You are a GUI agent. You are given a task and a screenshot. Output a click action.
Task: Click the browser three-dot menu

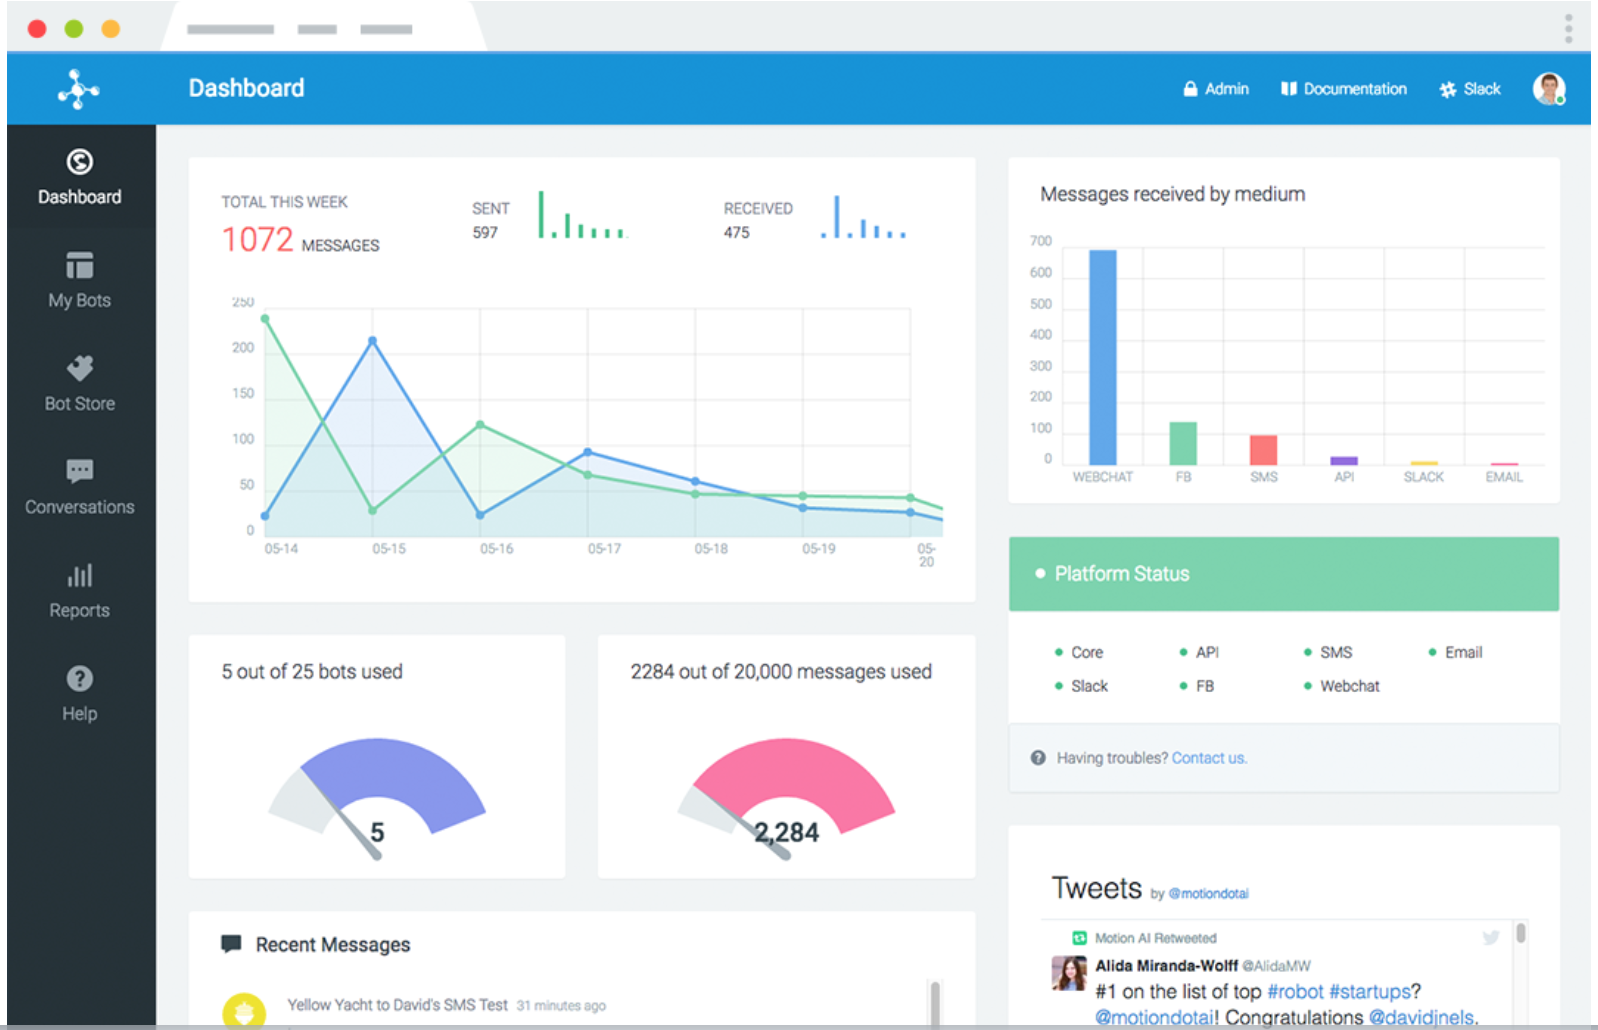1568,28
